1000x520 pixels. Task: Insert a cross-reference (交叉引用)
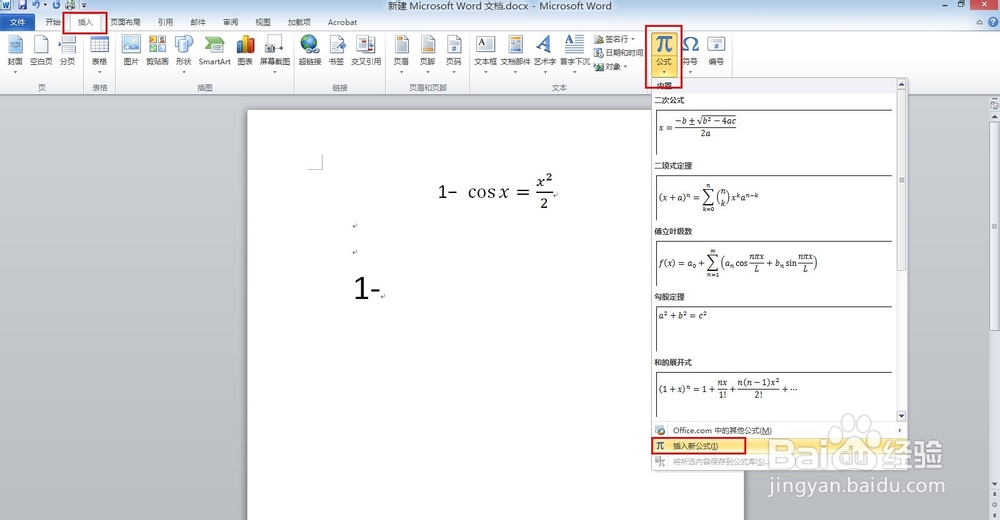(x=366, y=51)
